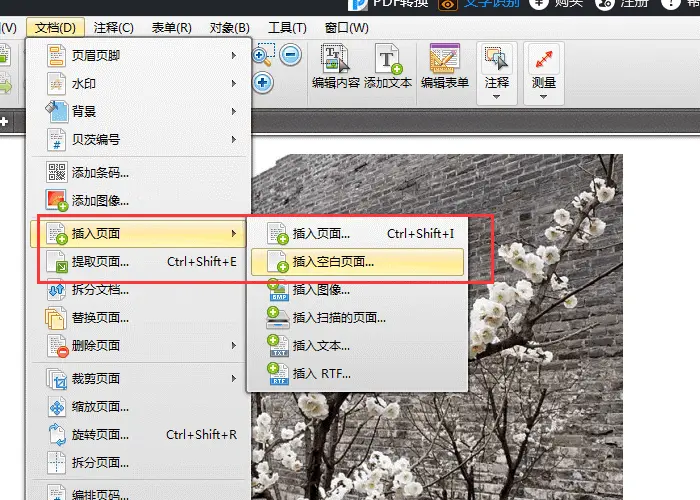Click the 缩放页面 icon
This screenshot has width=700, height=500.
pyautogui.click(x=57, y=407)
